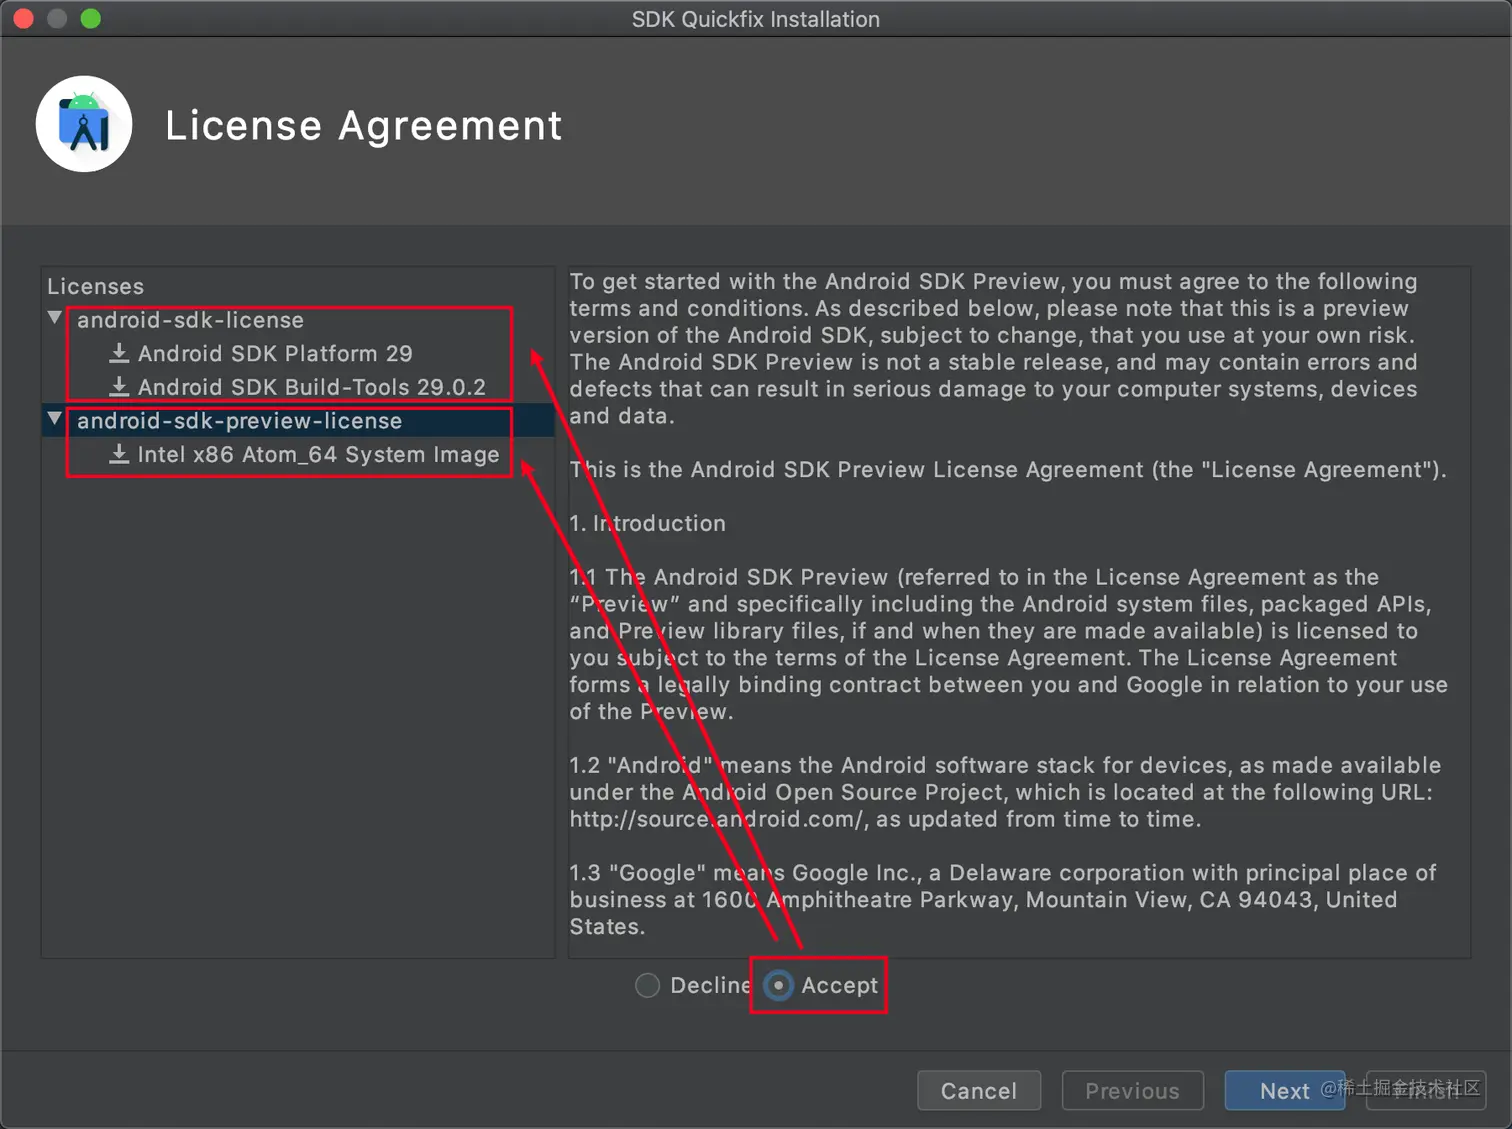Image resolution: width=1512 pixels, height=1129 pixels.
Task: Click the http://source.android.com/ URL text
Action: pyautogui.click(x=716, y=819)
